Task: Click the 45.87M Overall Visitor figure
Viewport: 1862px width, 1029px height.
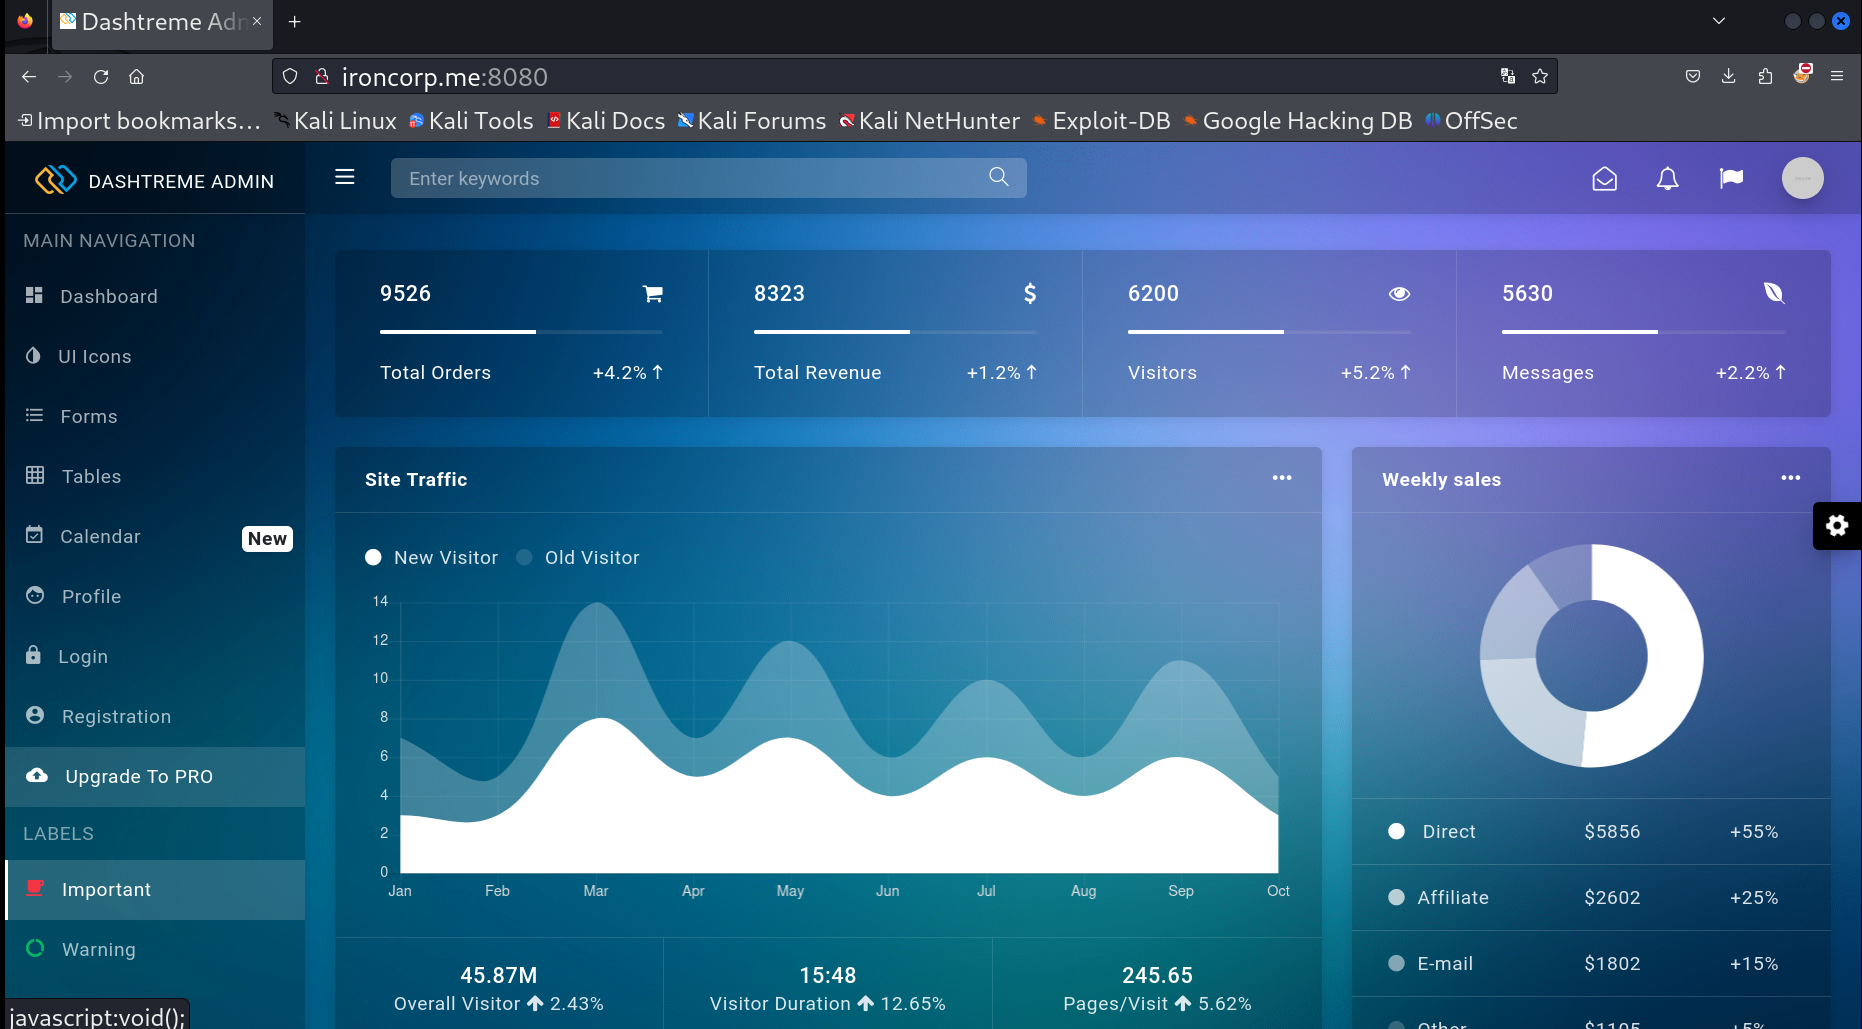Action: [499, 975]
